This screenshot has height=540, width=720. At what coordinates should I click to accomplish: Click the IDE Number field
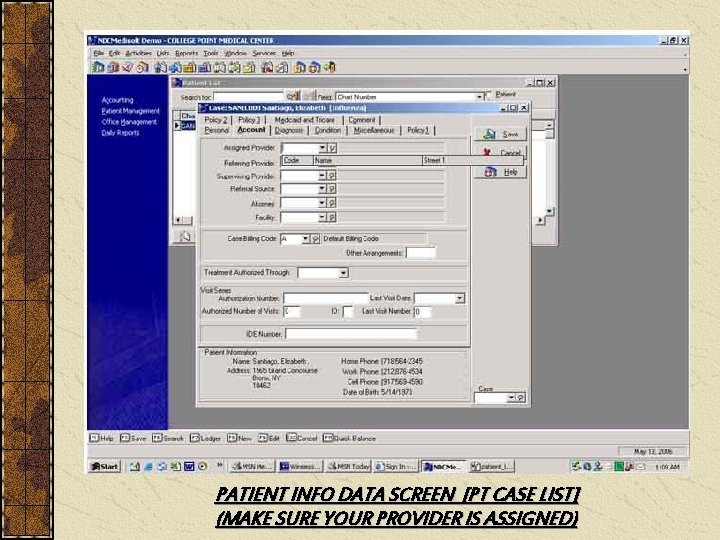351,334
